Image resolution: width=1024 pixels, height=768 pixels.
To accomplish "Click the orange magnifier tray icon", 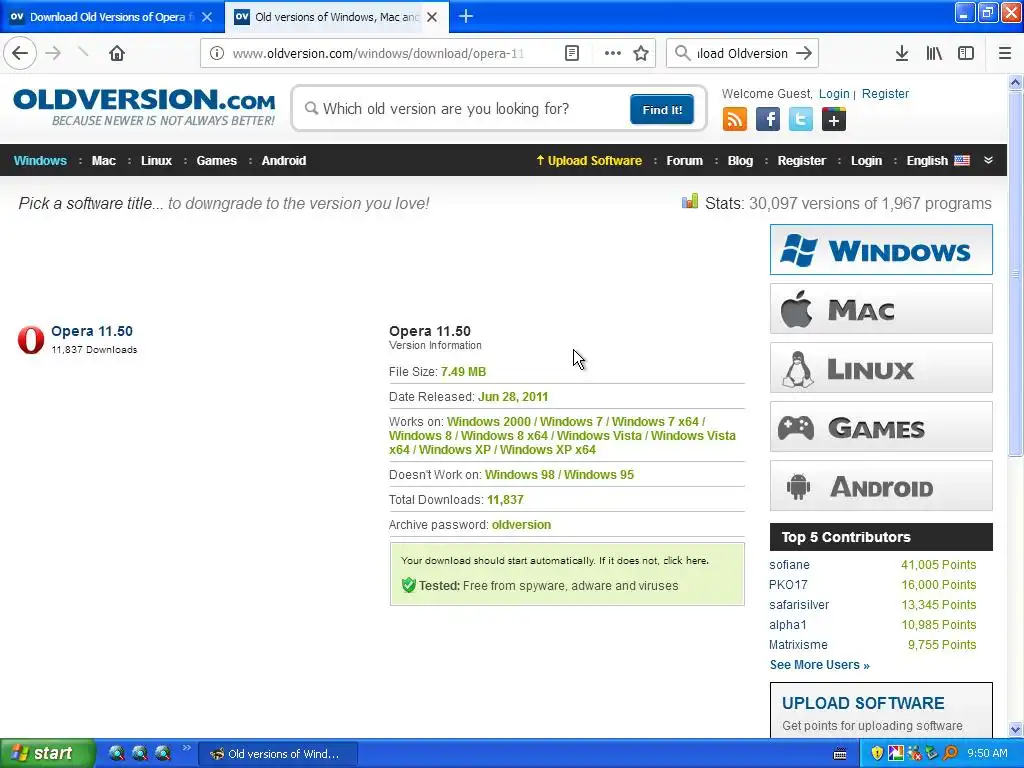I will coord(951,754).
